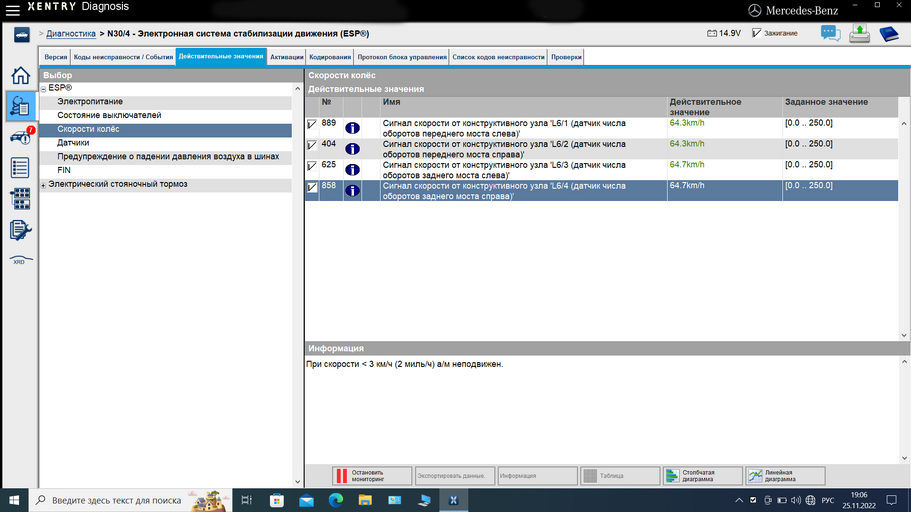The height and width of the screenshot is (512, 911).
Task: Click the Информация button
Action: tap(537, 475)
